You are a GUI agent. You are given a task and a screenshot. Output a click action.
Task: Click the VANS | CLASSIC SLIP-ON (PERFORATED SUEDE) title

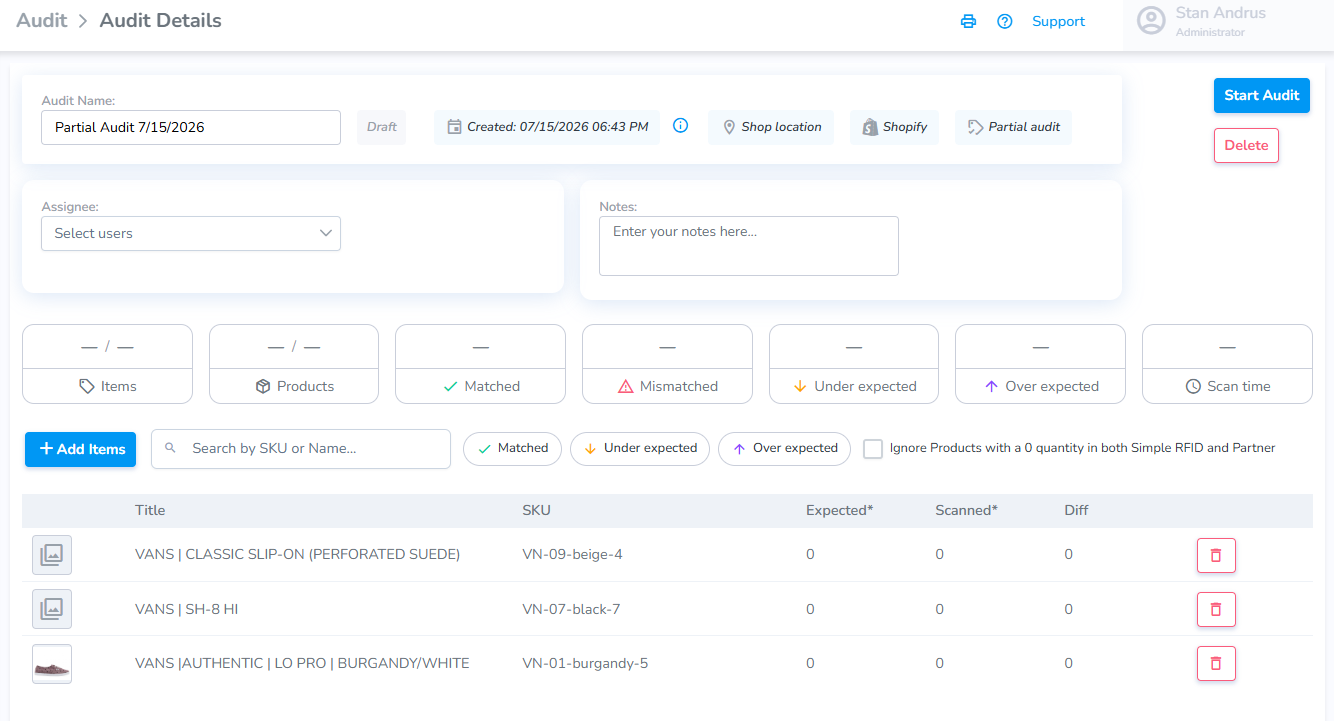[297, 554]
